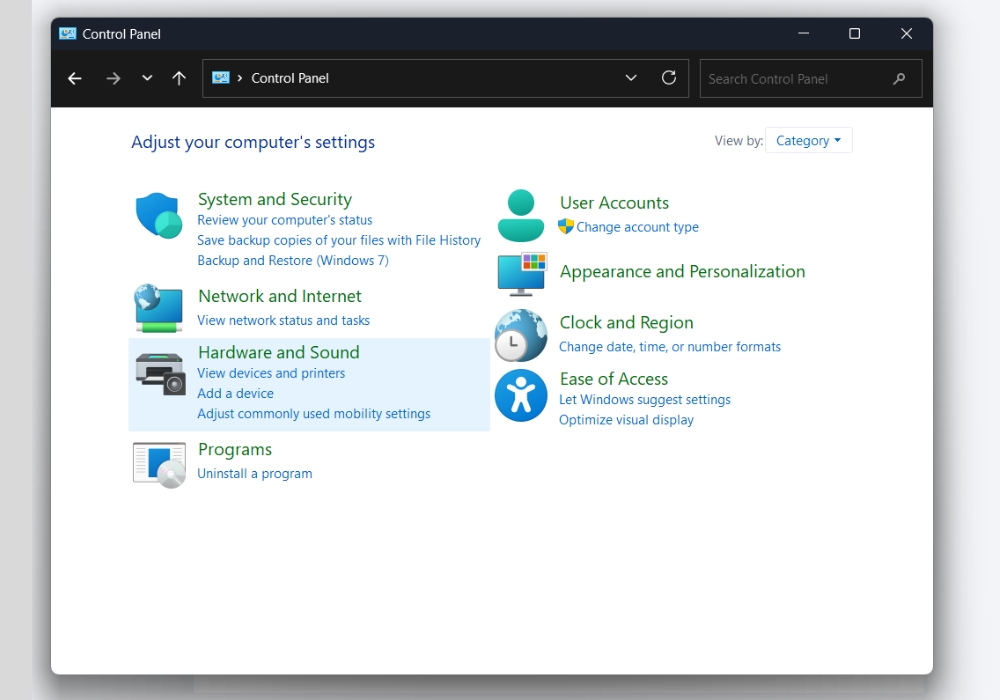Go forward with the forward arrow
Image resolution: width=1000 pixels, height=700 pixels.
click(113, 78)
